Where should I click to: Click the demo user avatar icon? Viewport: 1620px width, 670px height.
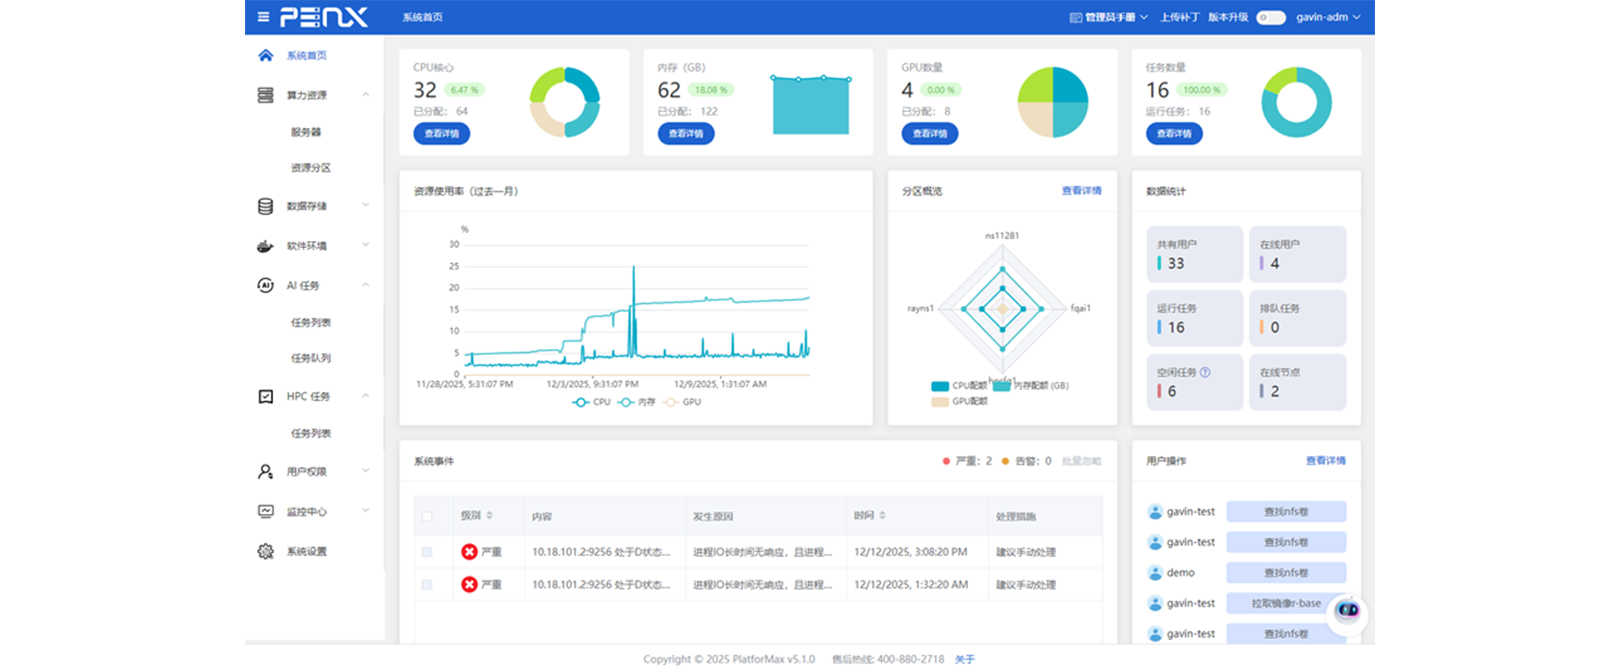pos(1155,573)
